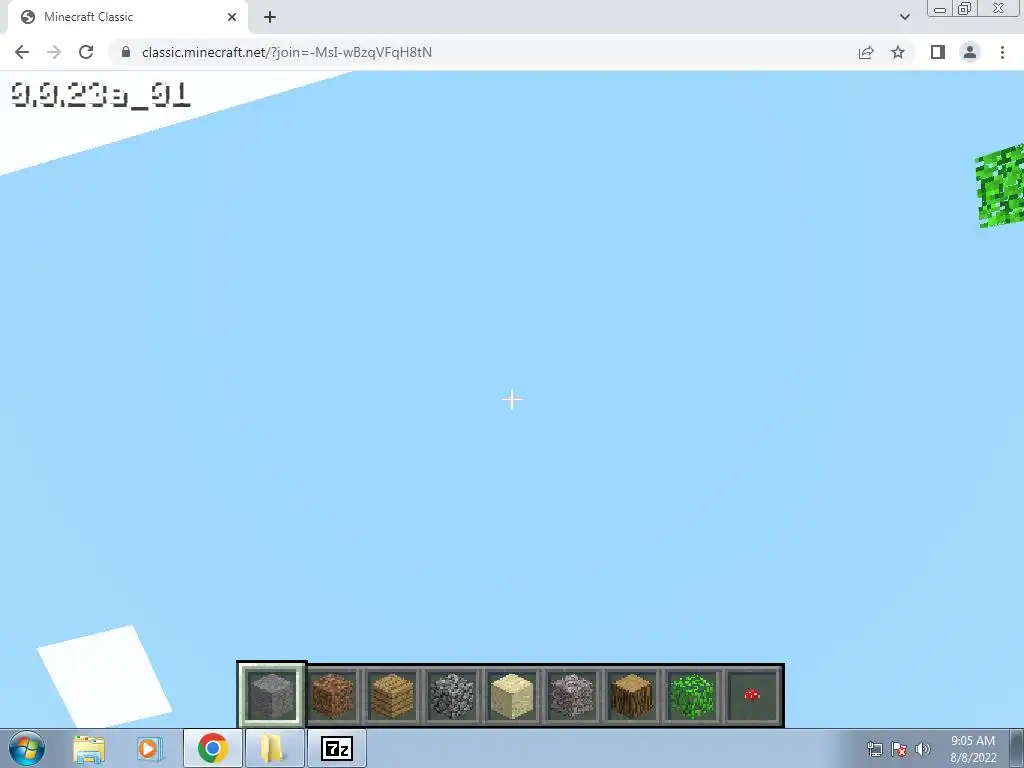Click the Show desktop button
This screenshot has width=1024, height=768.
pyautogui.click(x=1017, y=748)
